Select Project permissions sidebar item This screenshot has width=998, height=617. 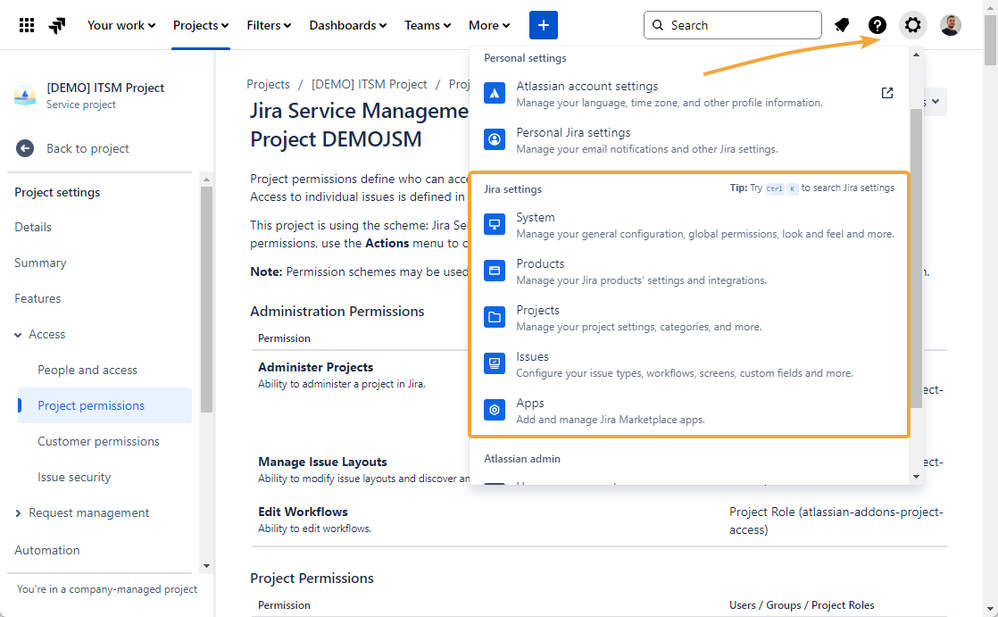pyautogui.click(x=104, y=406)
